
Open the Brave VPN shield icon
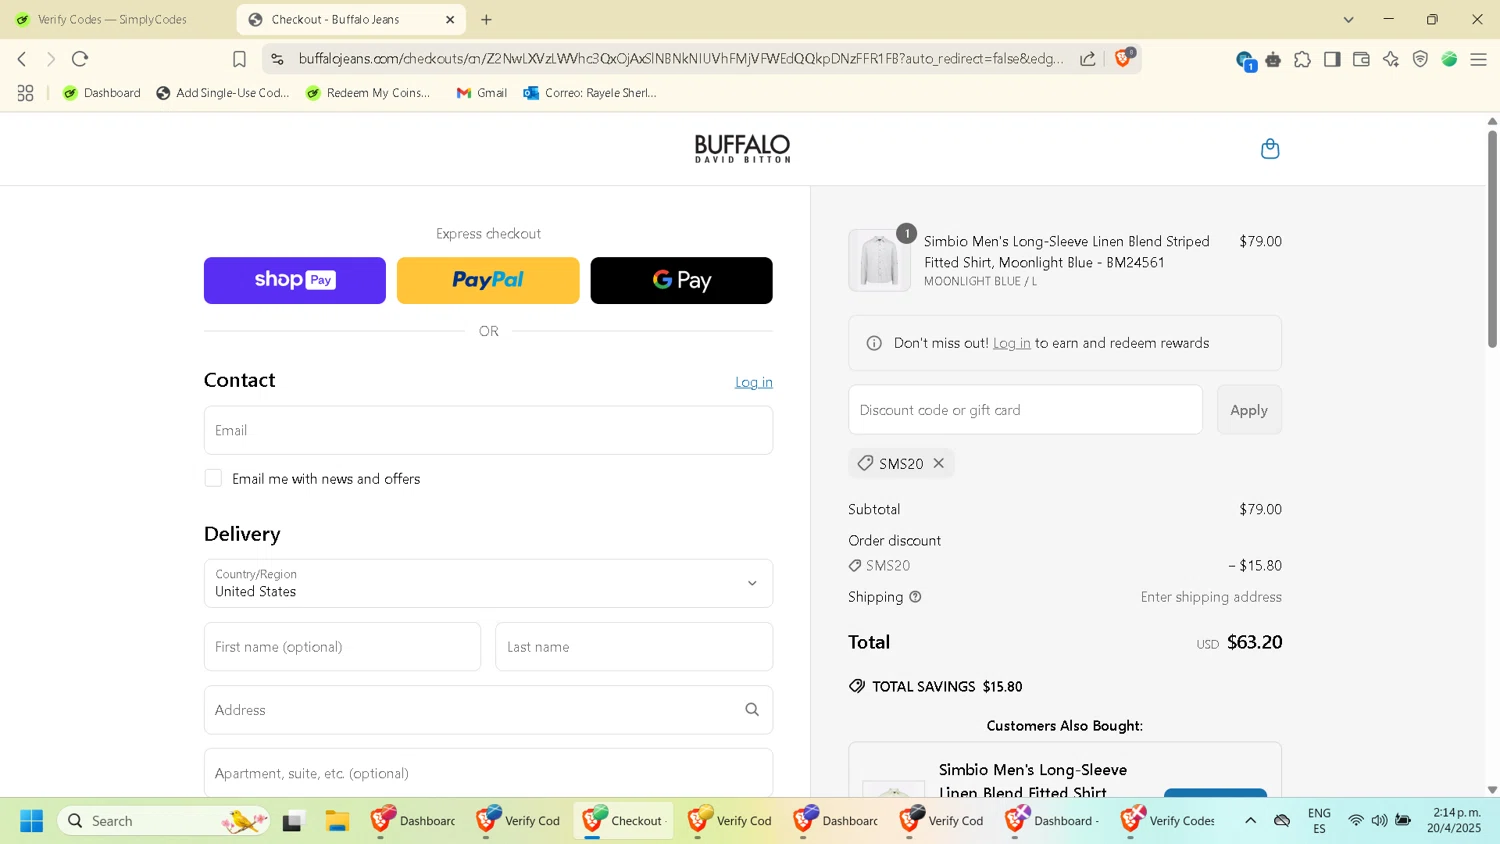tap(1420, 60)
